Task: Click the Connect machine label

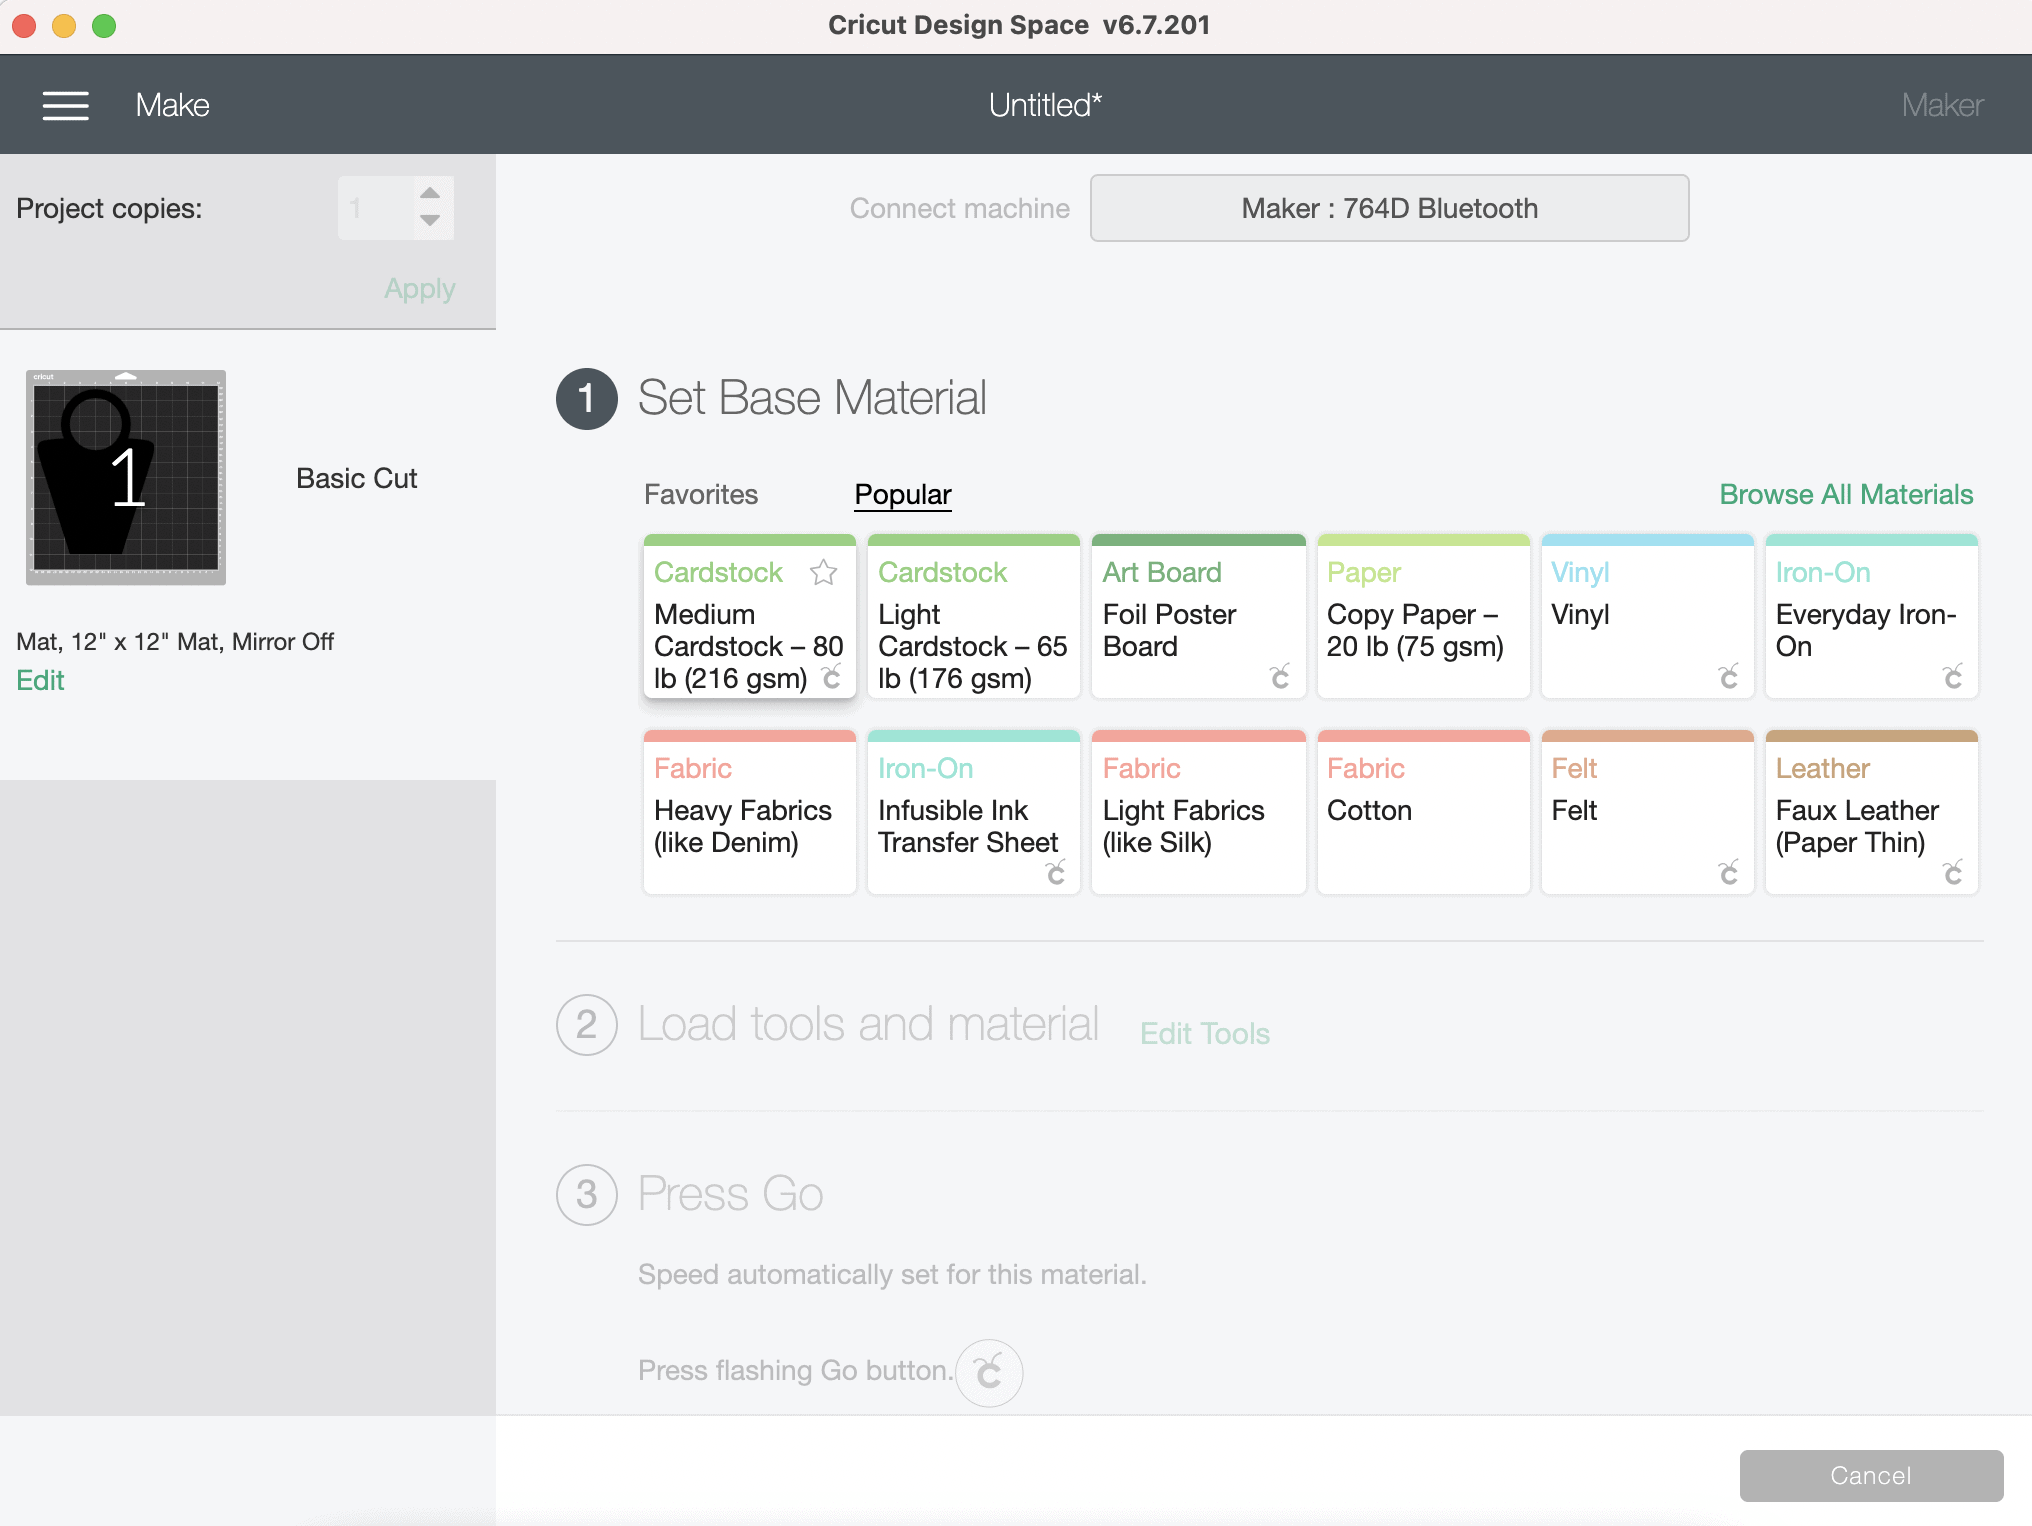Action: 959,208
